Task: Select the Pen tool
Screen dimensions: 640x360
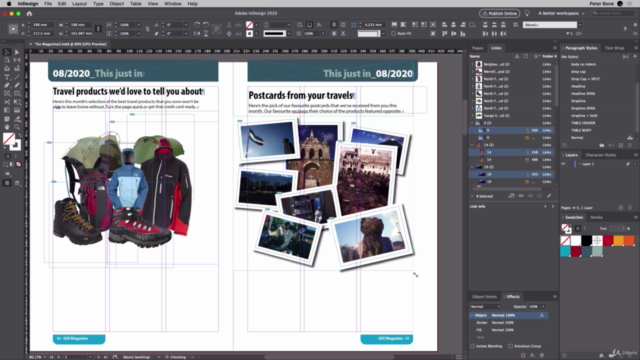Action: [x=7, y=85]
